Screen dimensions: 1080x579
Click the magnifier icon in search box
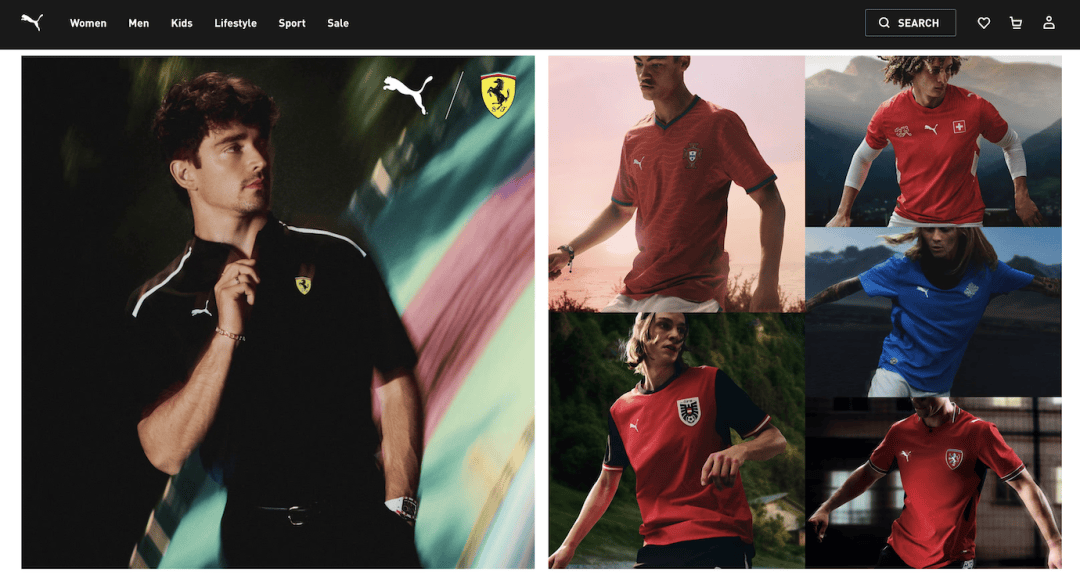pos(884,23)
